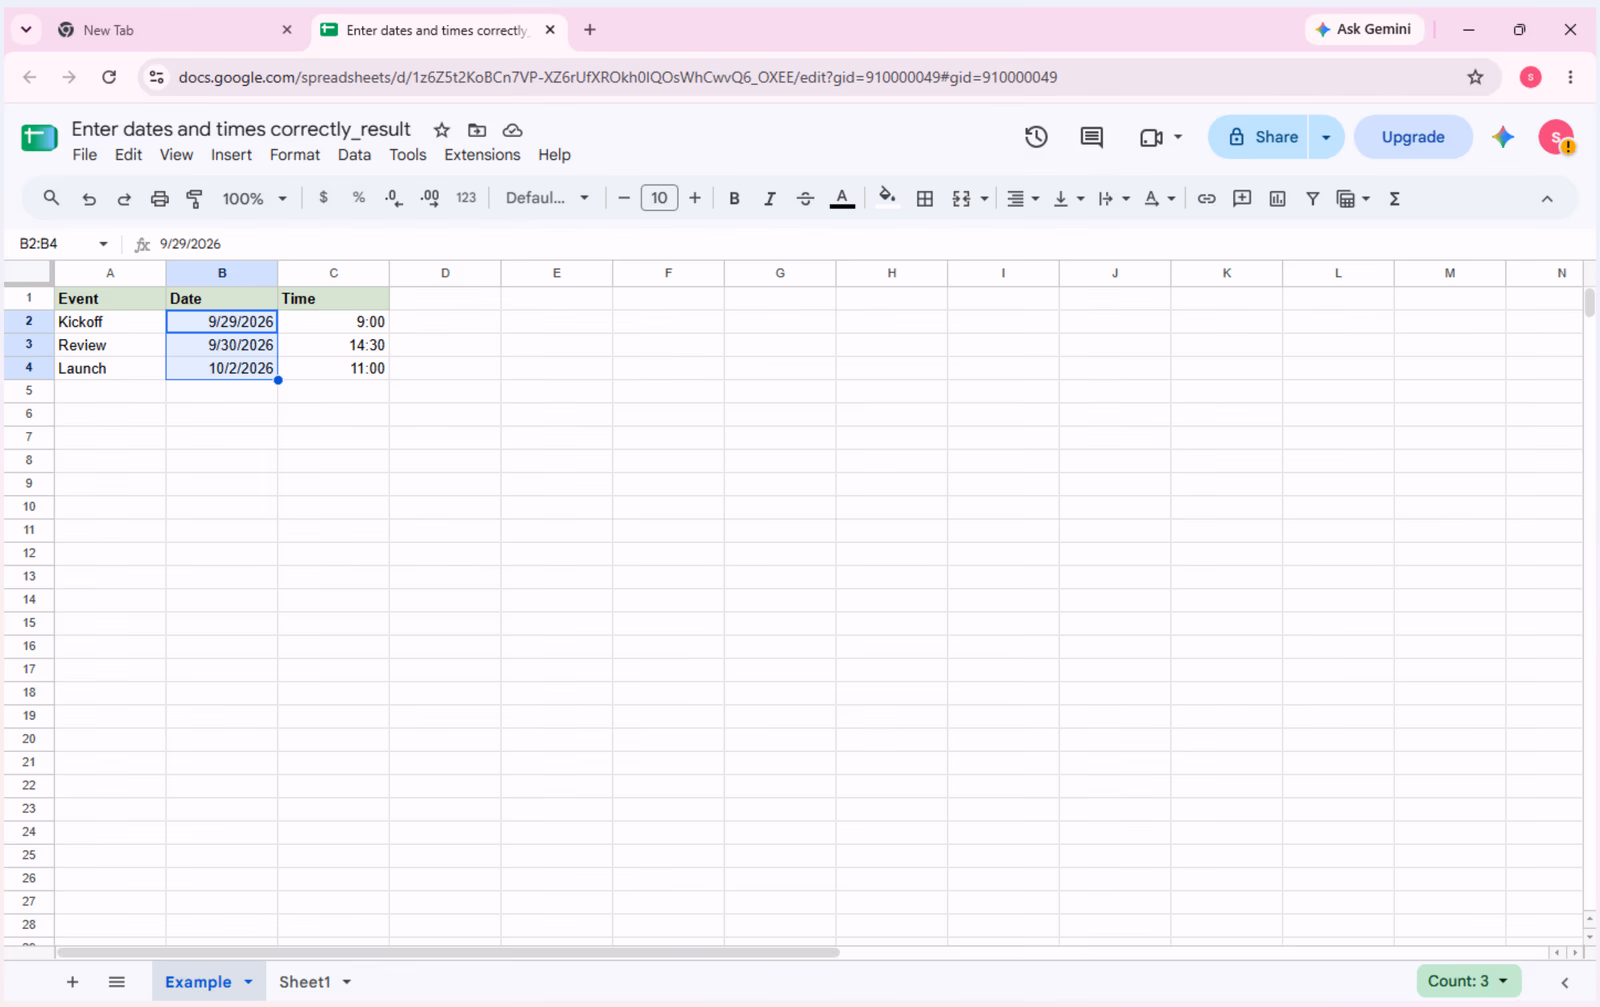The height and width of the screenshot is (1007, 1600).
Task: Add a comment with the toolbar comment icon
Action: click(x=1242, y=199)
